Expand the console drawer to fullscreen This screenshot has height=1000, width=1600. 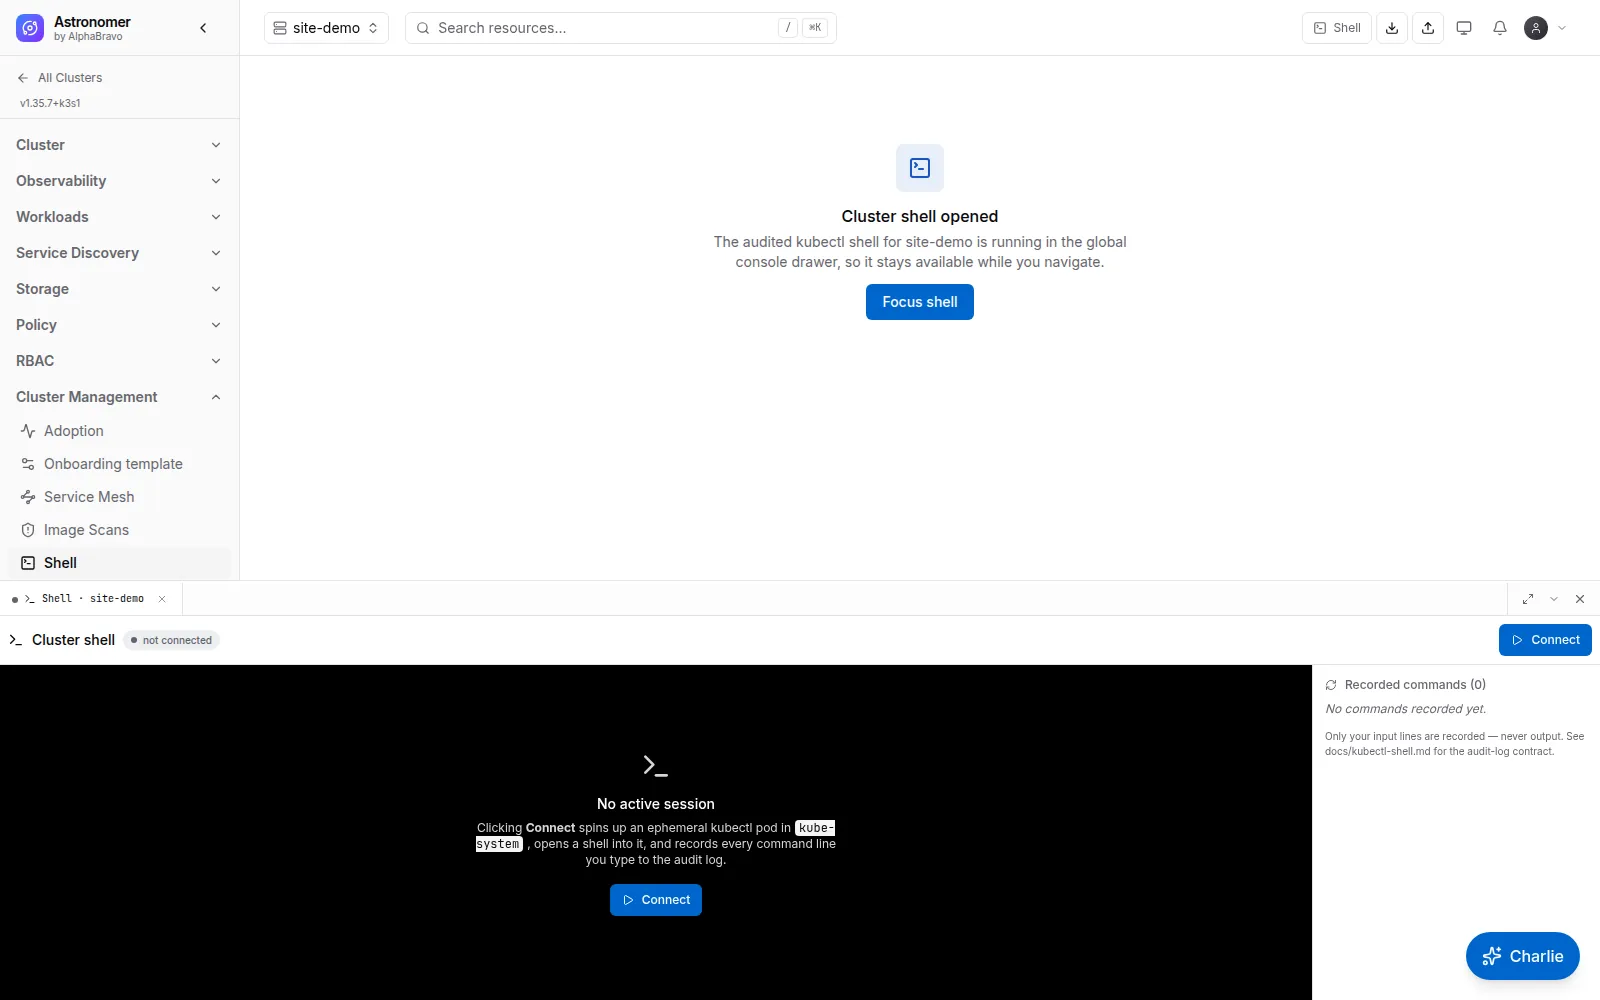click(x=1528, y=599)
